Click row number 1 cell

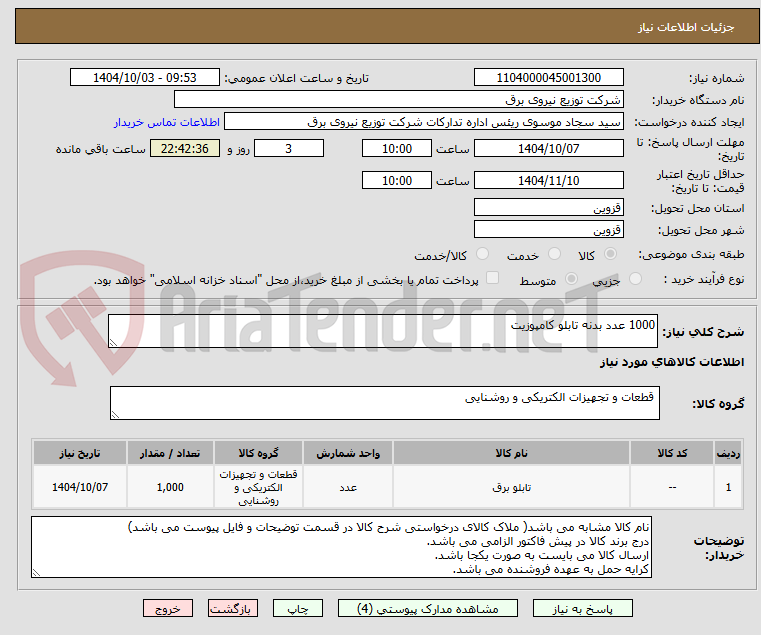coord(728,487)
